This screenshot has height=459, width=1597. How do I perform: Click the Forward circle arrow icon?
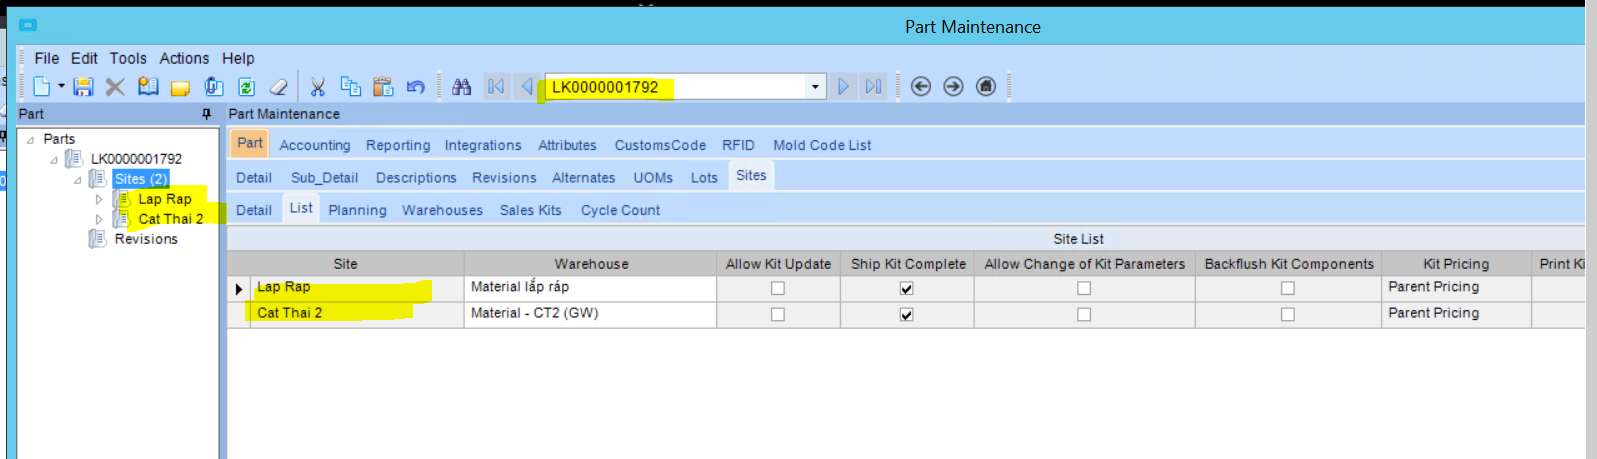pos(953,87)
